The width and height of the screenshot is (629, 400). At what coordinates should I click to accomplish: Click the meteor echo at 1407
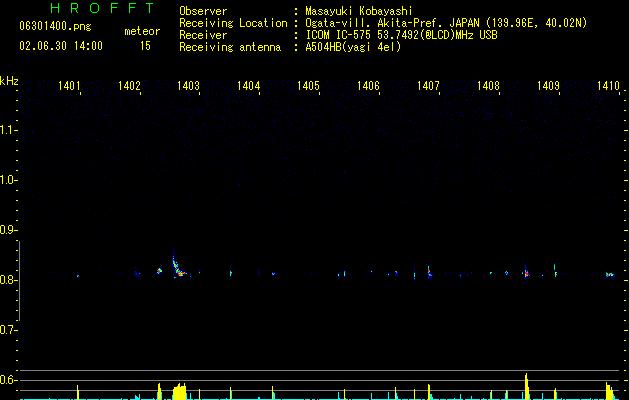point(429,272)
